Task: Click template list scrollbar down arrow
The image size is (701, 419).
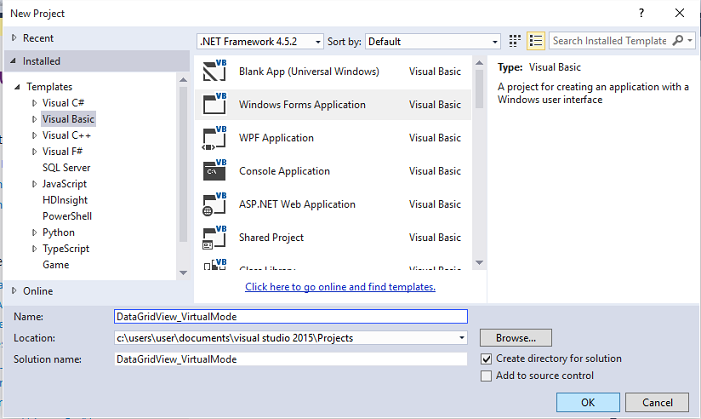Action: [x=479, y=262]
